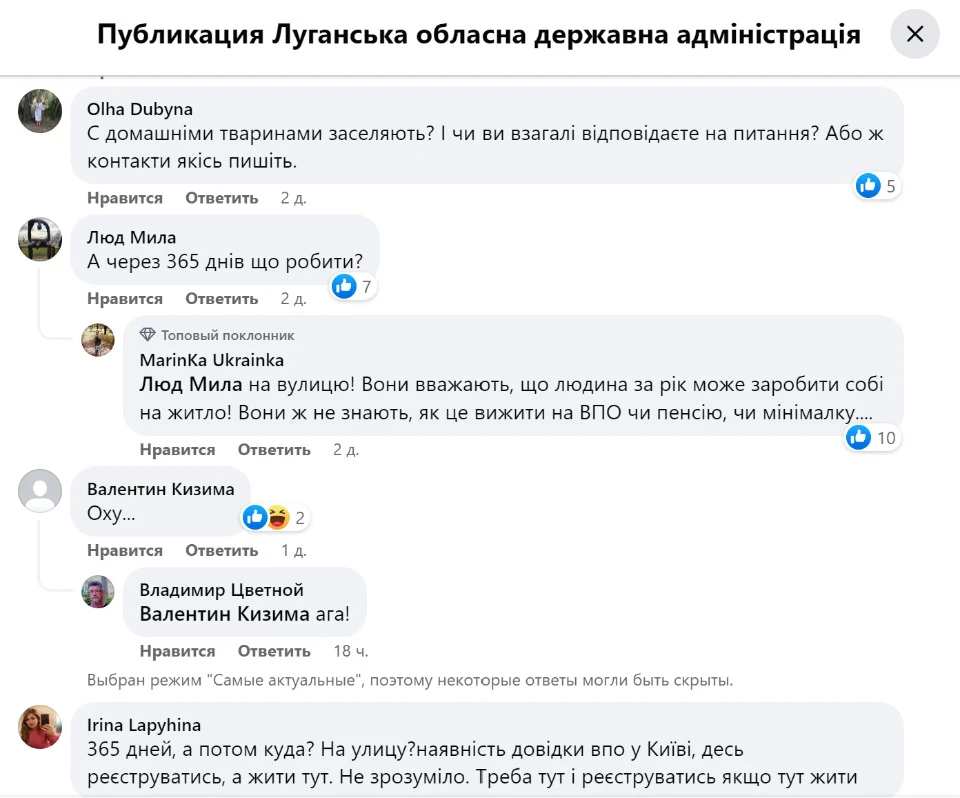960x798 pixels.
Task: Click Ответить under MarinKa Ukrainka's reply
Action: 274,450
